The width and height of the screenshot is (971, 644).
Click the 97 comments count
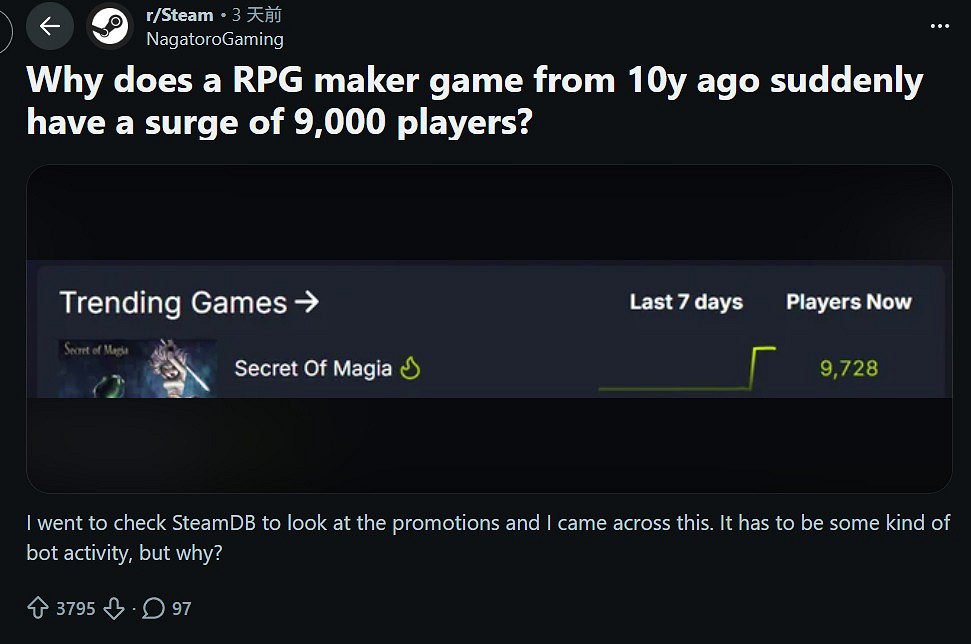181,608
